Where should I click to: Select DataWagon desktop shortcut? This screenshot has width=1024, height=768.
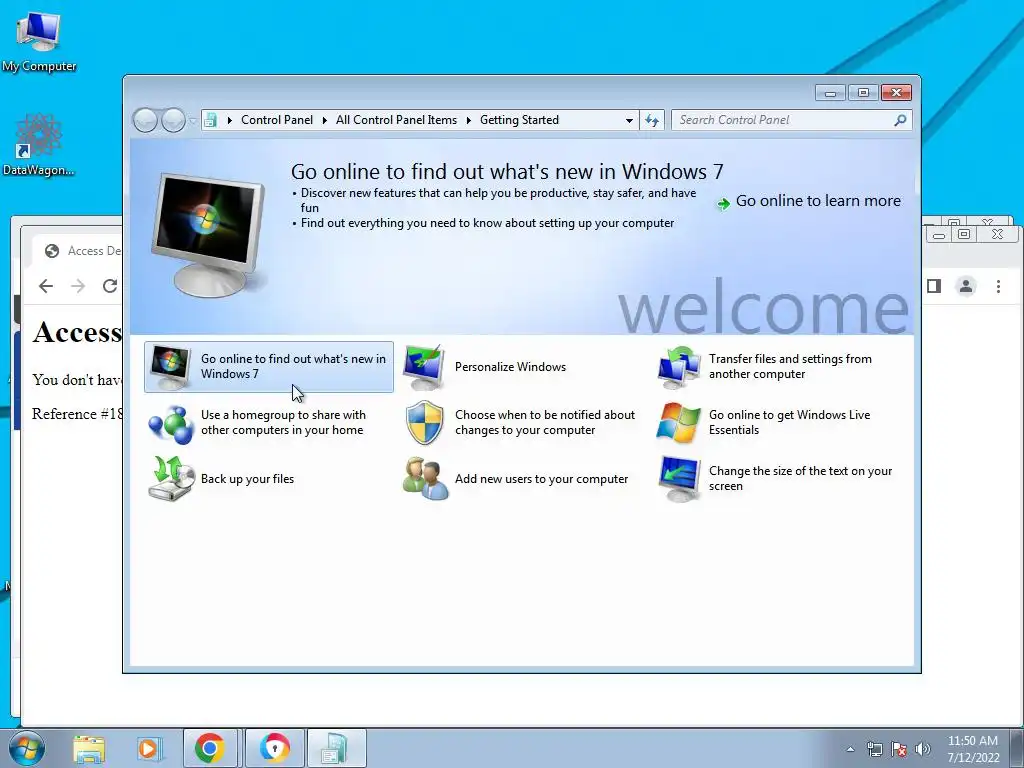coord(39,145)
